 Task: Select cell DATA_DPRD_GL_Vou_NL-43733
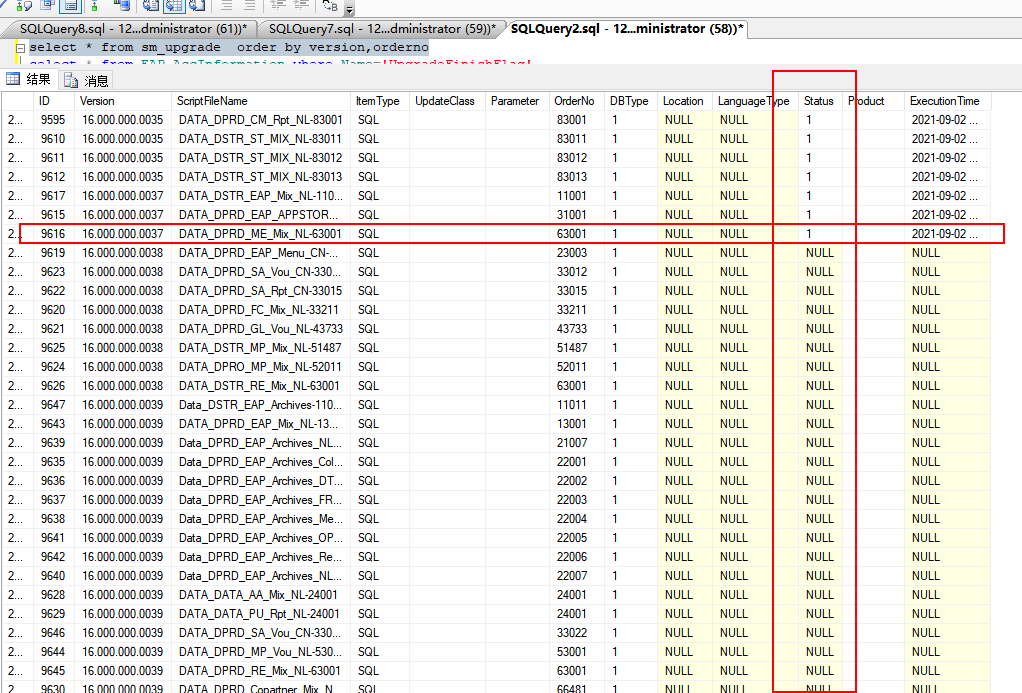pyautogui.click(x=261, y=329)
